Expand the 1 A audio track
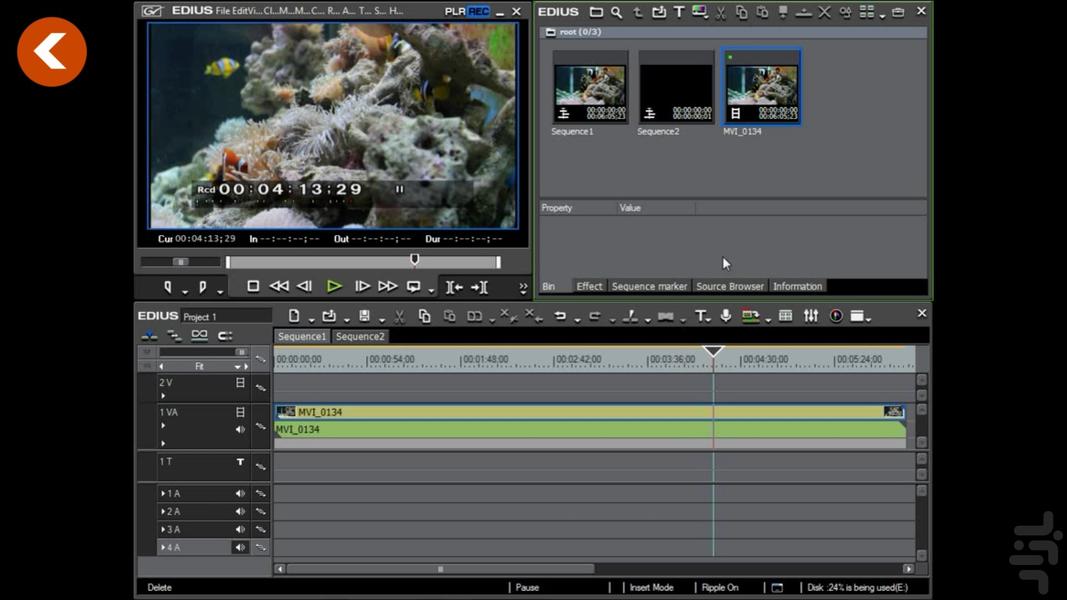The width and height of the screenshot is (1067, 600). click(x=163, y=493)
